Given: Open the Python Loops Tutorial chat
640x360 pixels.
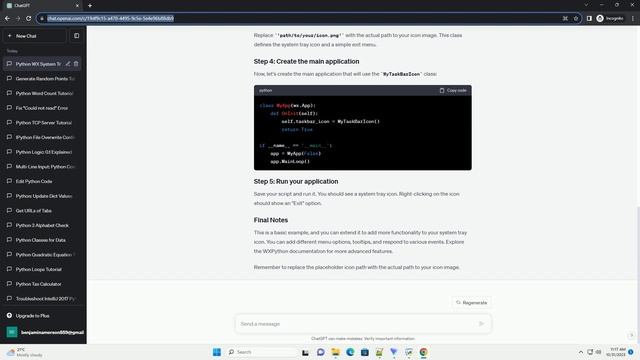Looking at the screenshot, I should [42, 269].
